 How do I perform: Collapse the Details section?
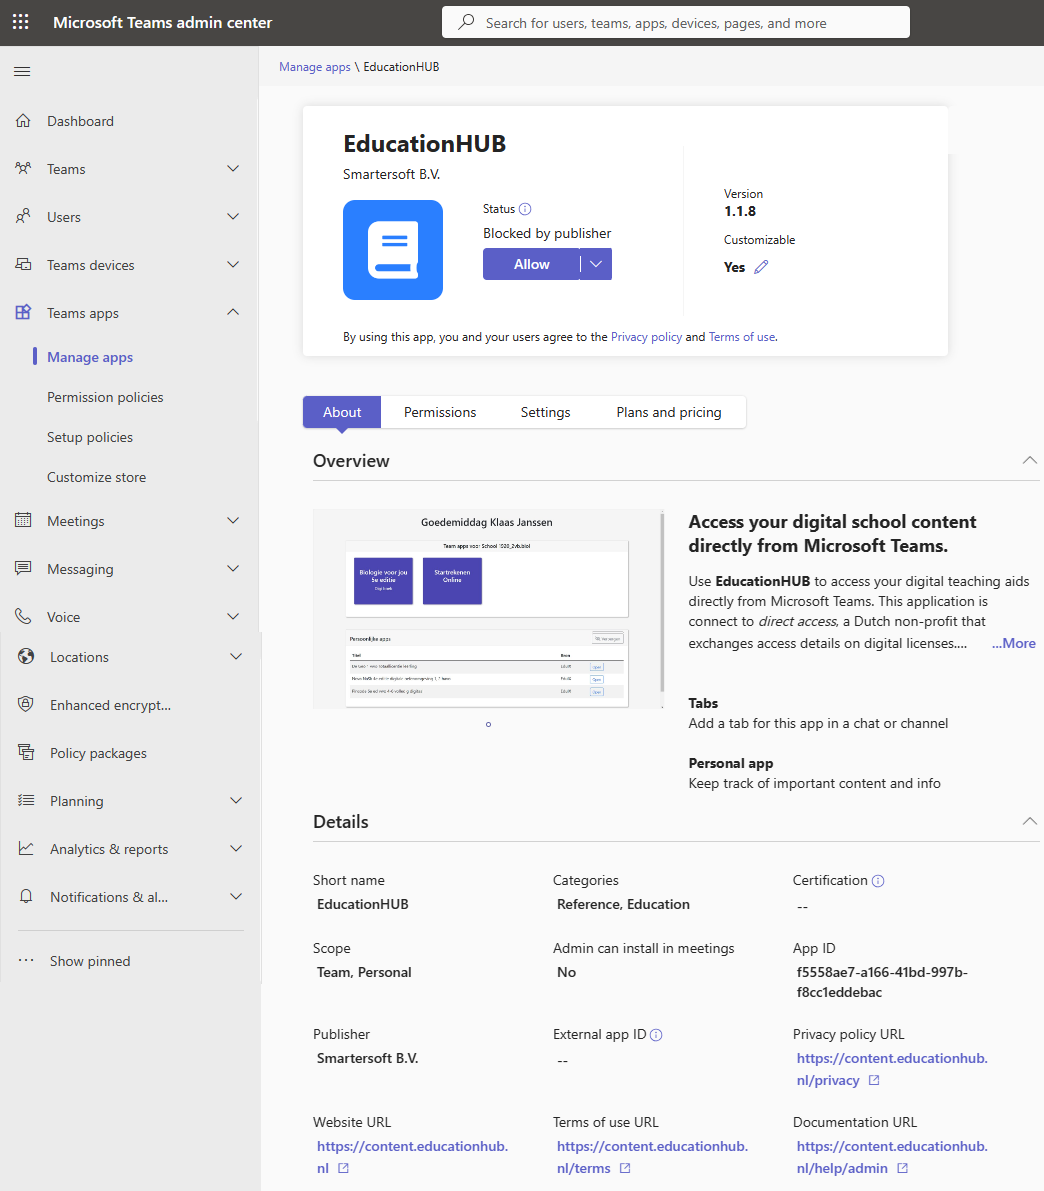click(1030, 821)
